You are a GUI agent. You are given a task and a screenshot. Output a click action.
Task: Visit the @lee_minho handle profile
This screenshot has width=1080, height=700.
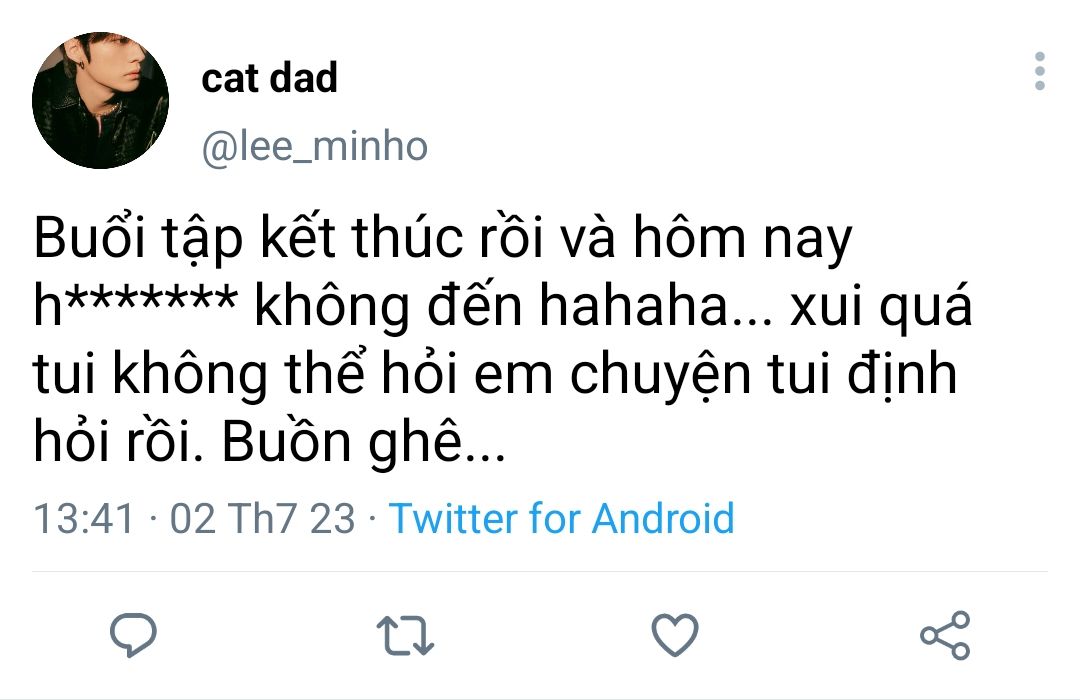coord(314,147)
